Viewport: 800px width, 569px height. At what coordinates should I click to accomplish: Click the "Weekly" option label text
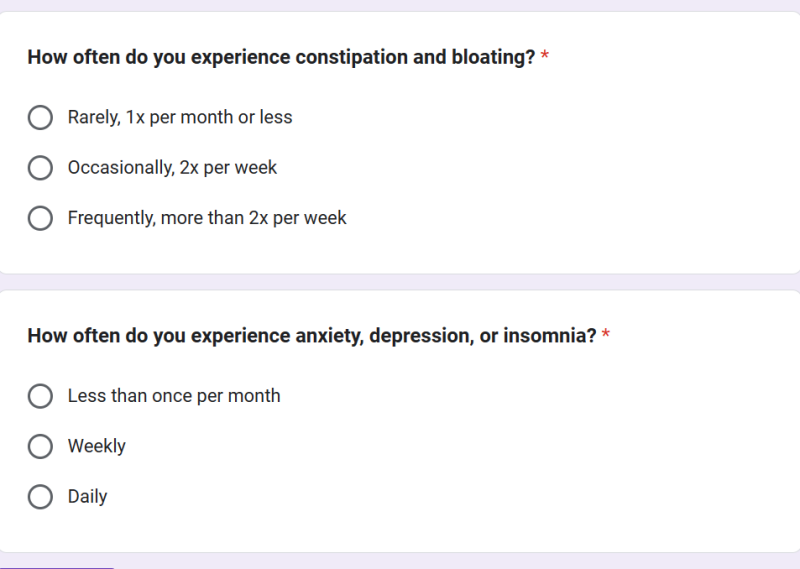97,447
